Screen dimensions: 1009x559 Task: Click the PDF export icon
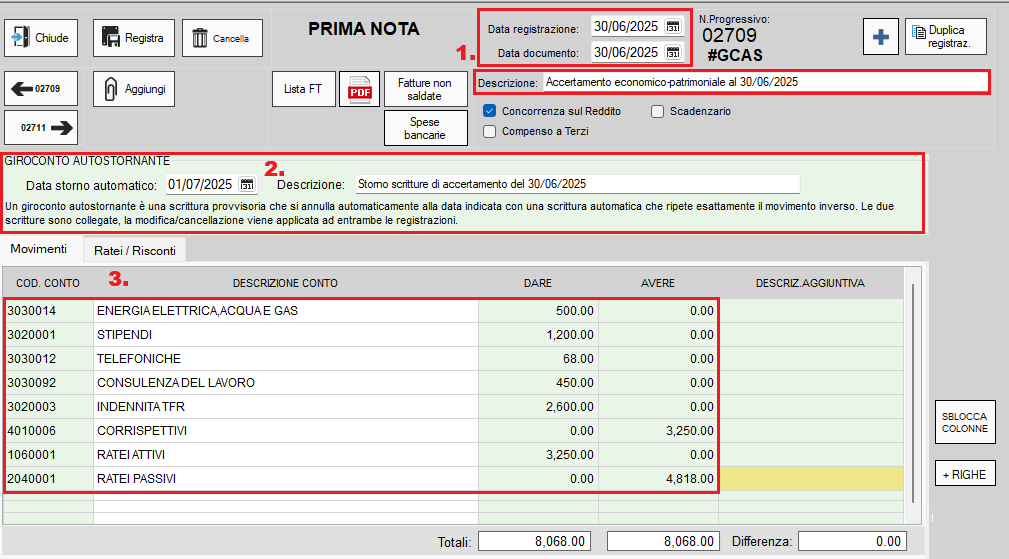359,90
